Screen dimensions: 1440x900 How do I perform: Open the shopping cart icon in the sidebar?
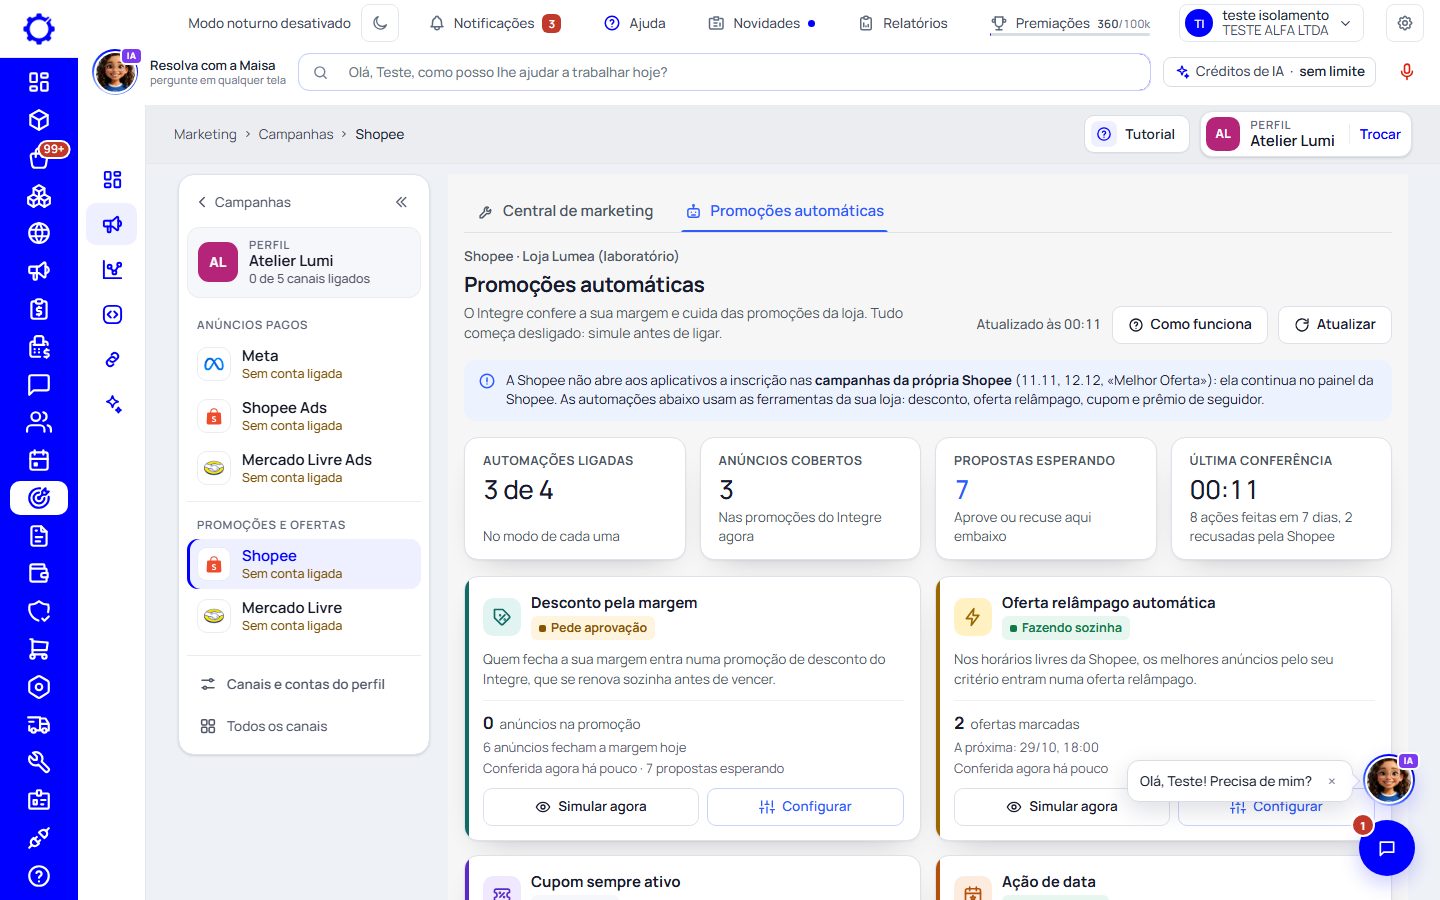click(x=39, y=649)
